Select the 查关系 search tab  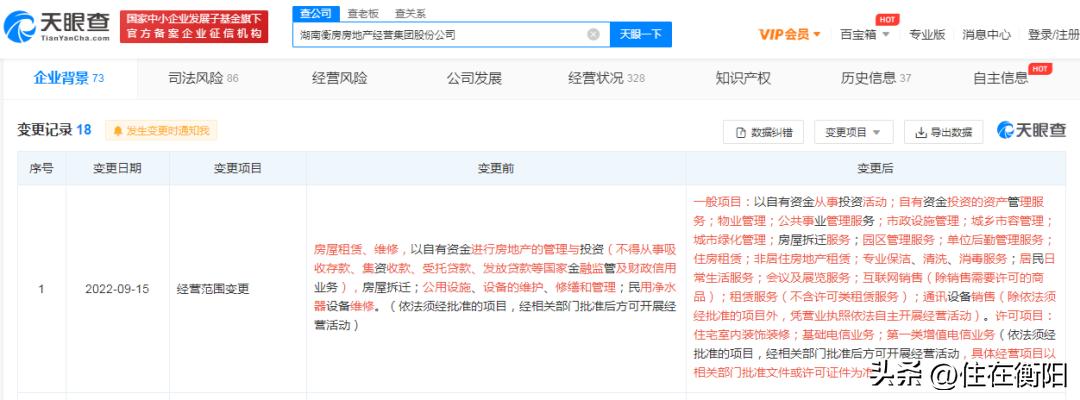410,13
